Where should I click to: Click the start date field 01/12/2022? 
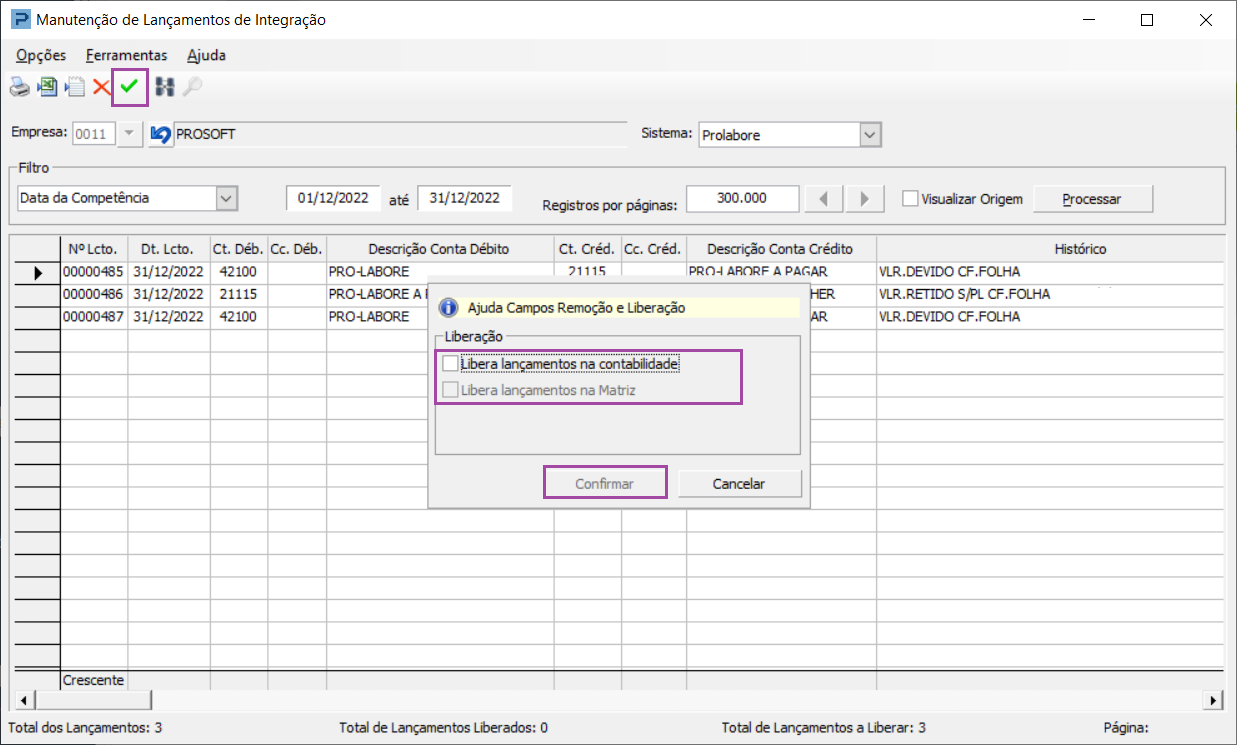tap(334, 198)
